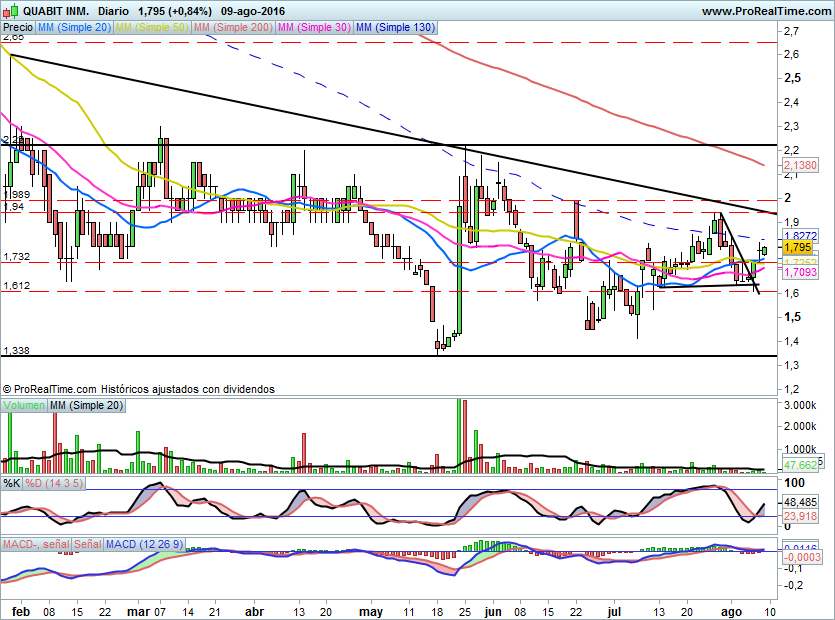The height and width of the screenshot is (620, 835).
Task: Click the 1,8272 blue moving average value
Action: [x=800, y=235]
